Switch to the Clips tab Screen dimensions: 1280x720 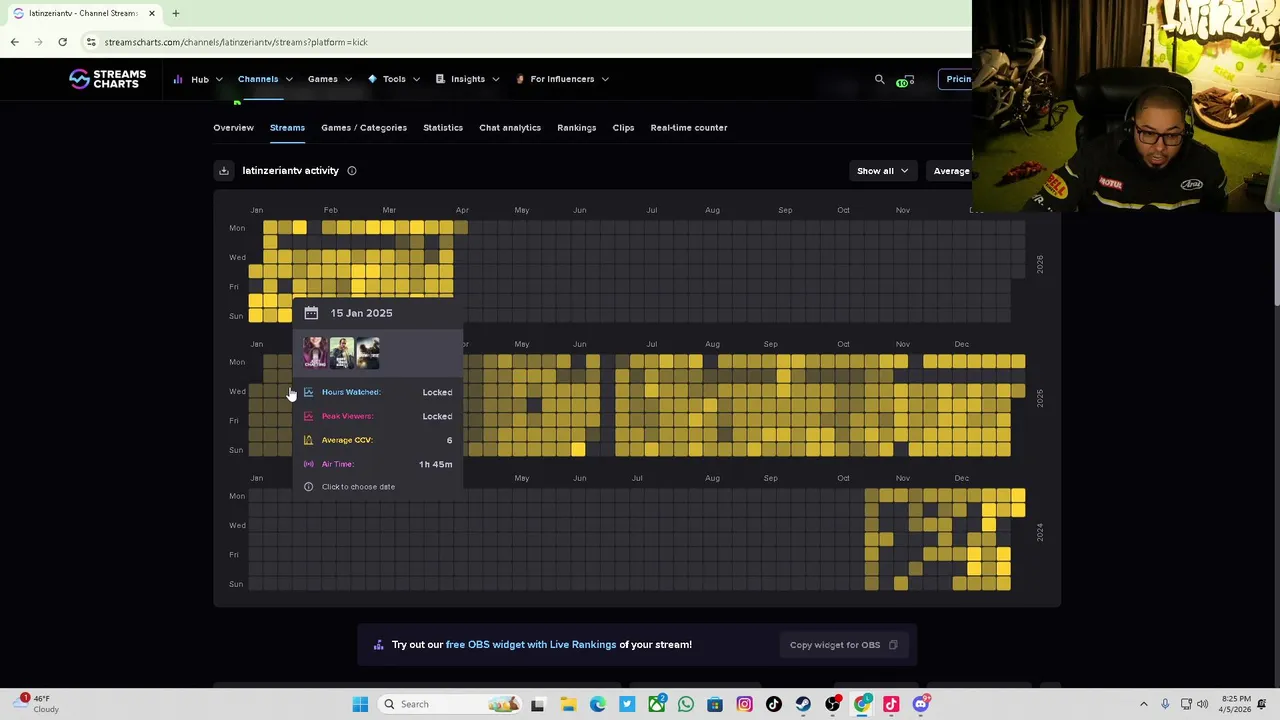point(623,128)
